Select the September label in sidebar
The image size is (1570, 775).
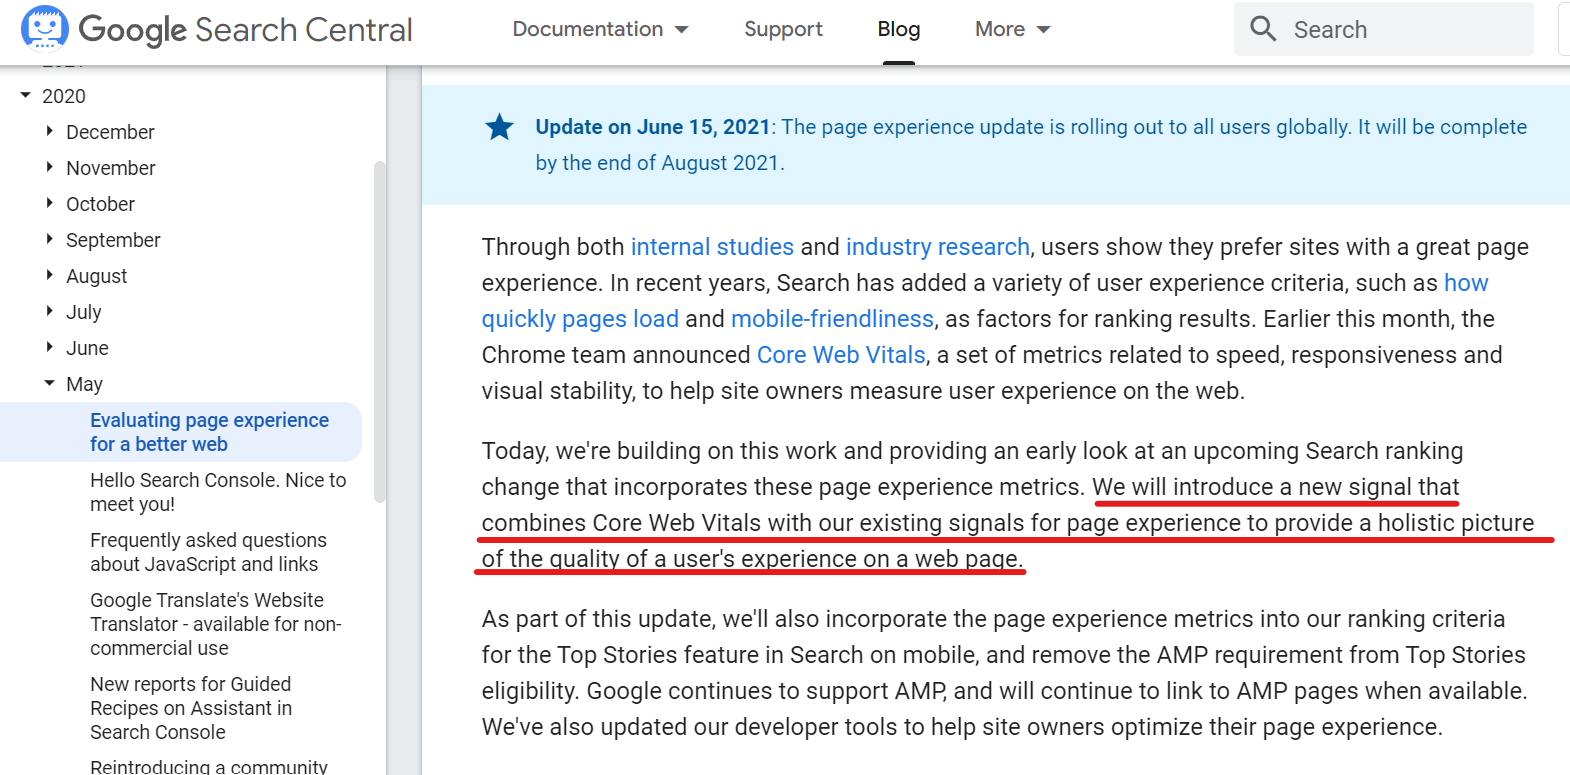pos(113,240)
